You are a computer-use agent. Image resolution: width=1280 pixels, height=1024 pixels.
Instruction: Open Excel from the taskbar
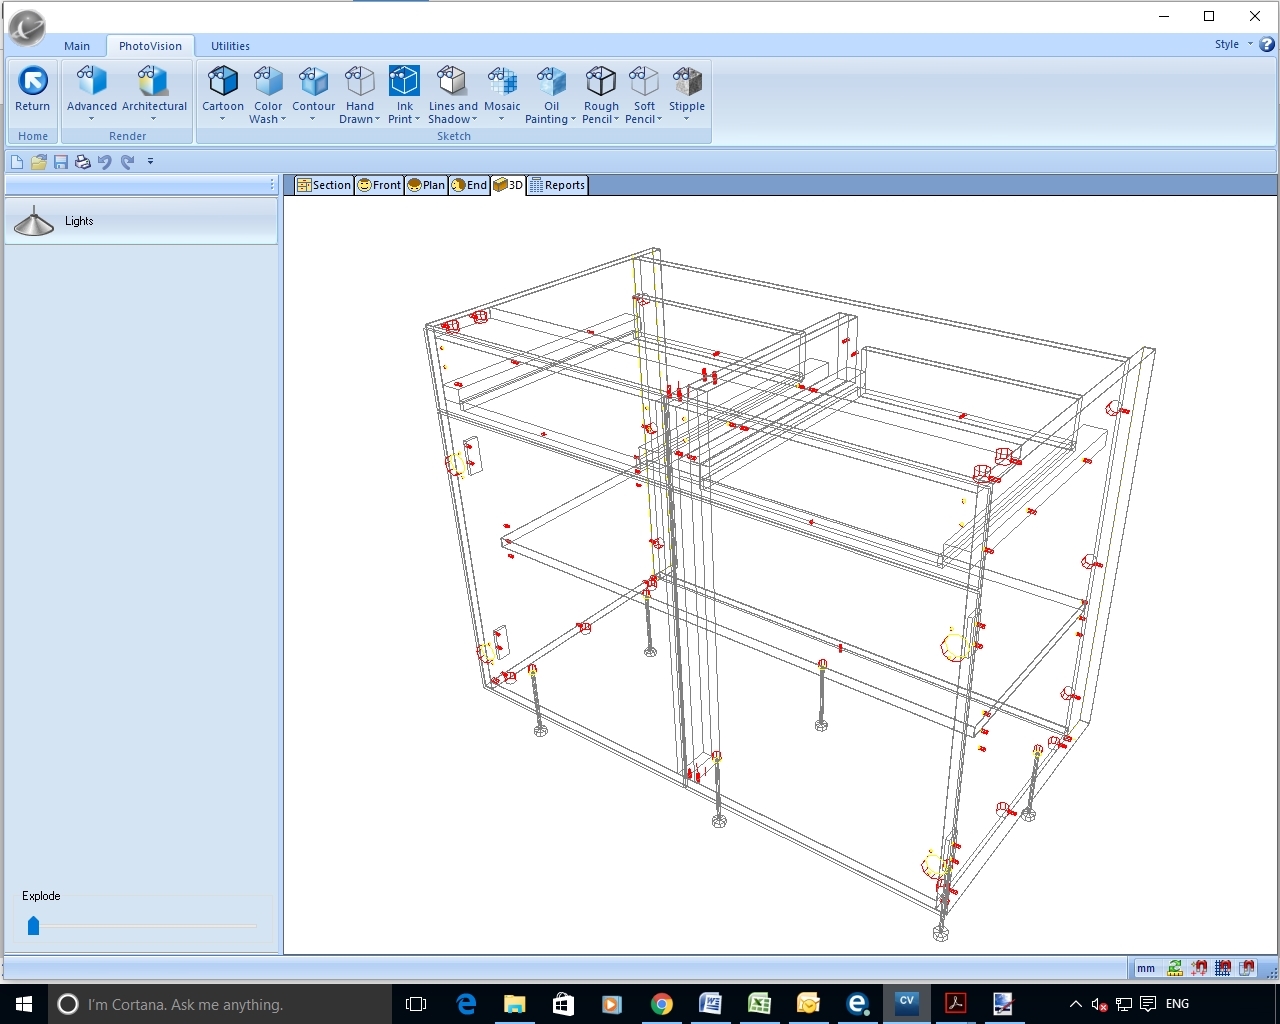point(759,1004)
